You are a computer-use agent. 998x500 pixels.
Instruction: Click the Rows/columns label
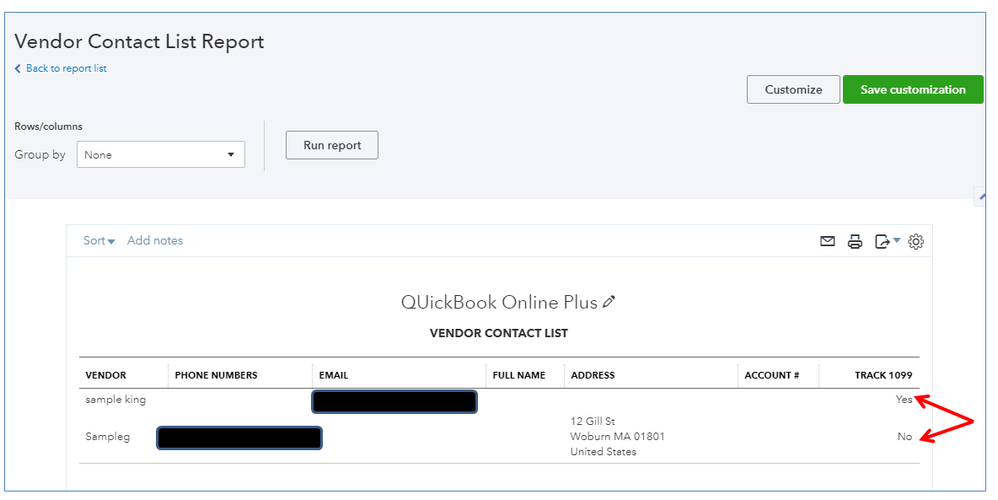(48, 126)
